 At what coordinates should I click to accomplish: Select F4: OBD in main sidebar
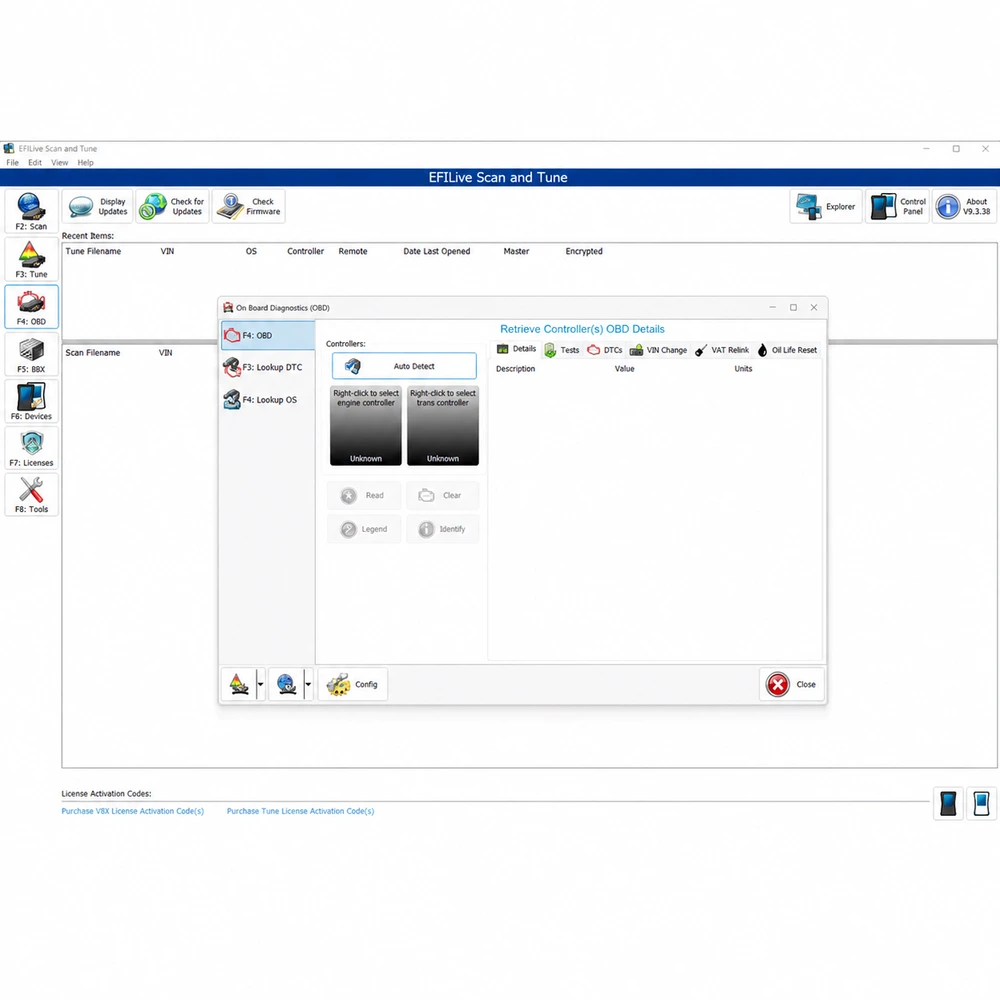31,307
